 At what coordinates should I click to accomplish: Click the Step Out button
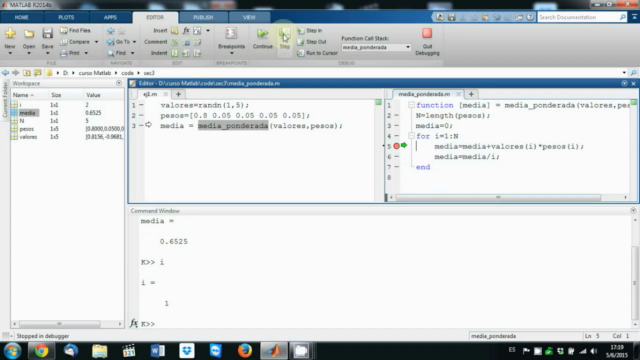312,42
